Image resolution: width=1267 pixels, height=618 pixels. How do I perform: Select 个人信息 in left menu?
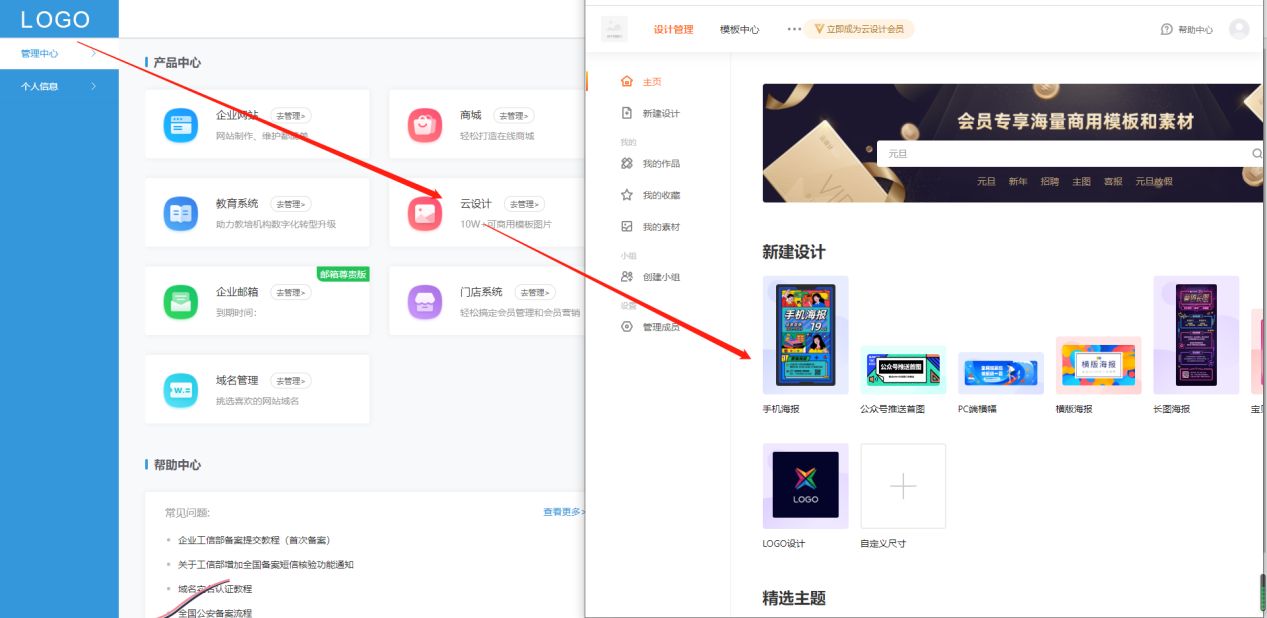pos(59,86)
